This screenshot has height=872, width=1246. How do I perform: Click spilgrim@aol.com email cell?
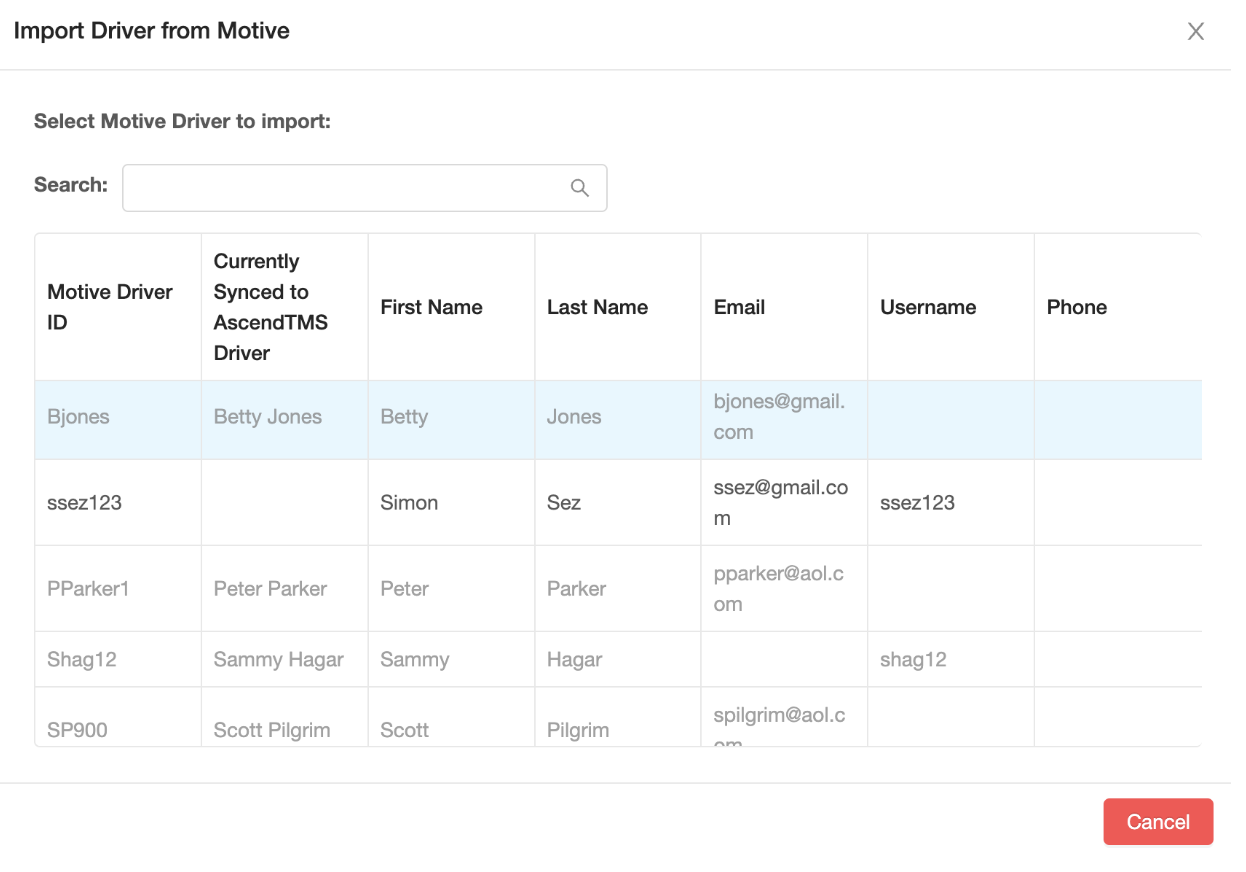(784, 718)
